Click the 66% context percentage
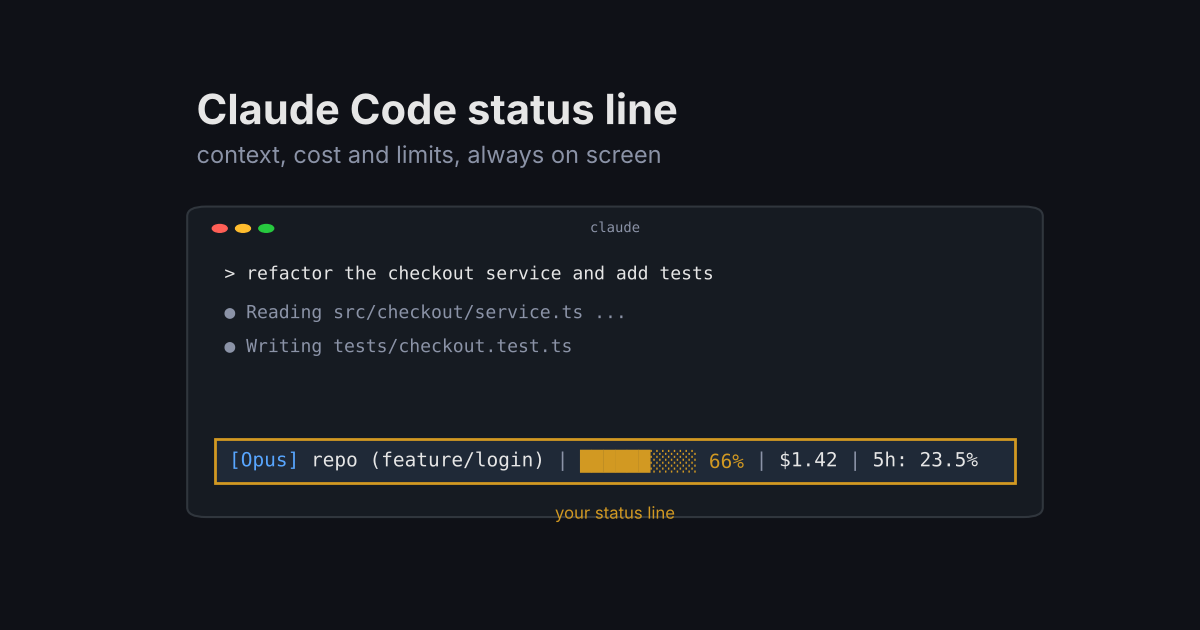This screenshot has height=630, width=1200. click(x=726, y=461)
